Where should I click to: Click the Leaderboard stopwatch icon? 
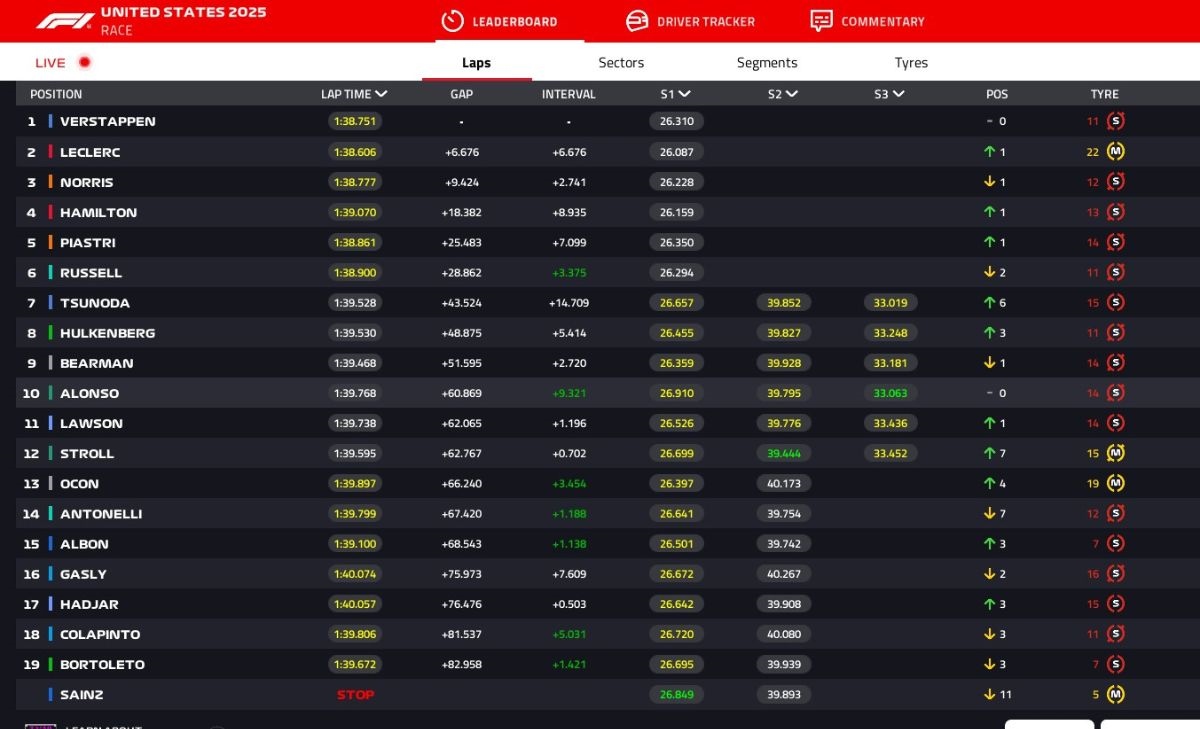[x=452, y=21]
